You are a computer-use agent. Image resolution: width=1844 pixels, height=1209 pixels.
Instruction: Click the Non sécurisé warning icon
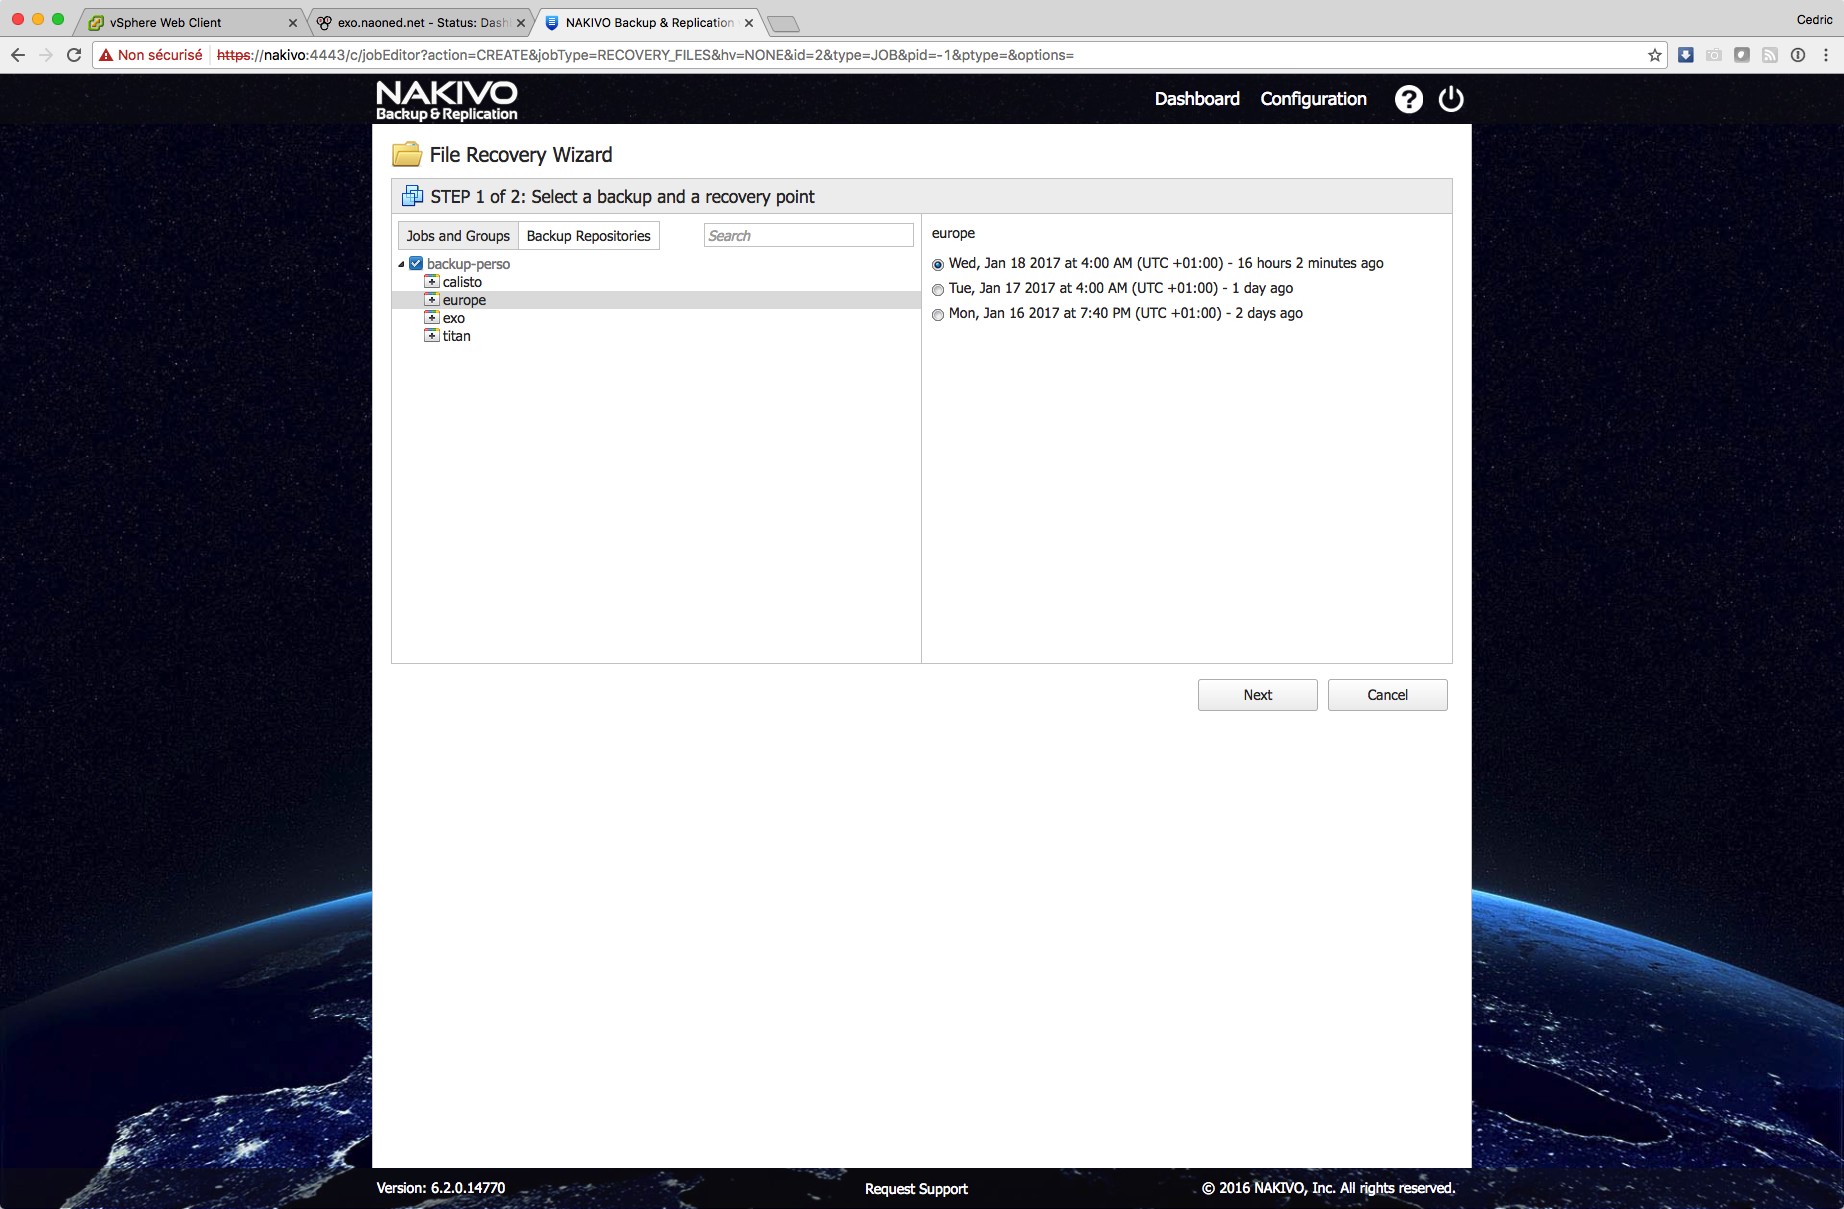106,55
